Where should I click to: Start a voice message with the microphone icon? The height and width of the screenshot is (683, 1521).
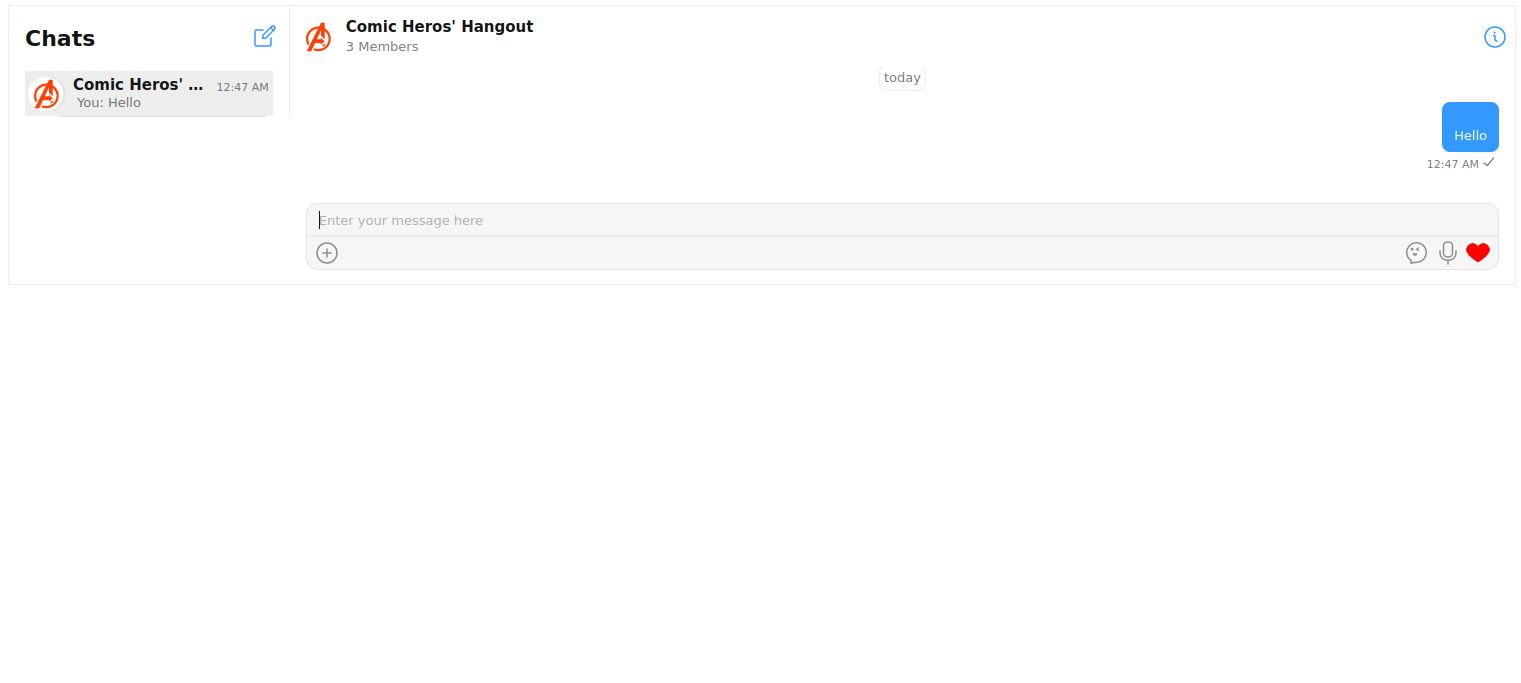tap(1448, 253)
